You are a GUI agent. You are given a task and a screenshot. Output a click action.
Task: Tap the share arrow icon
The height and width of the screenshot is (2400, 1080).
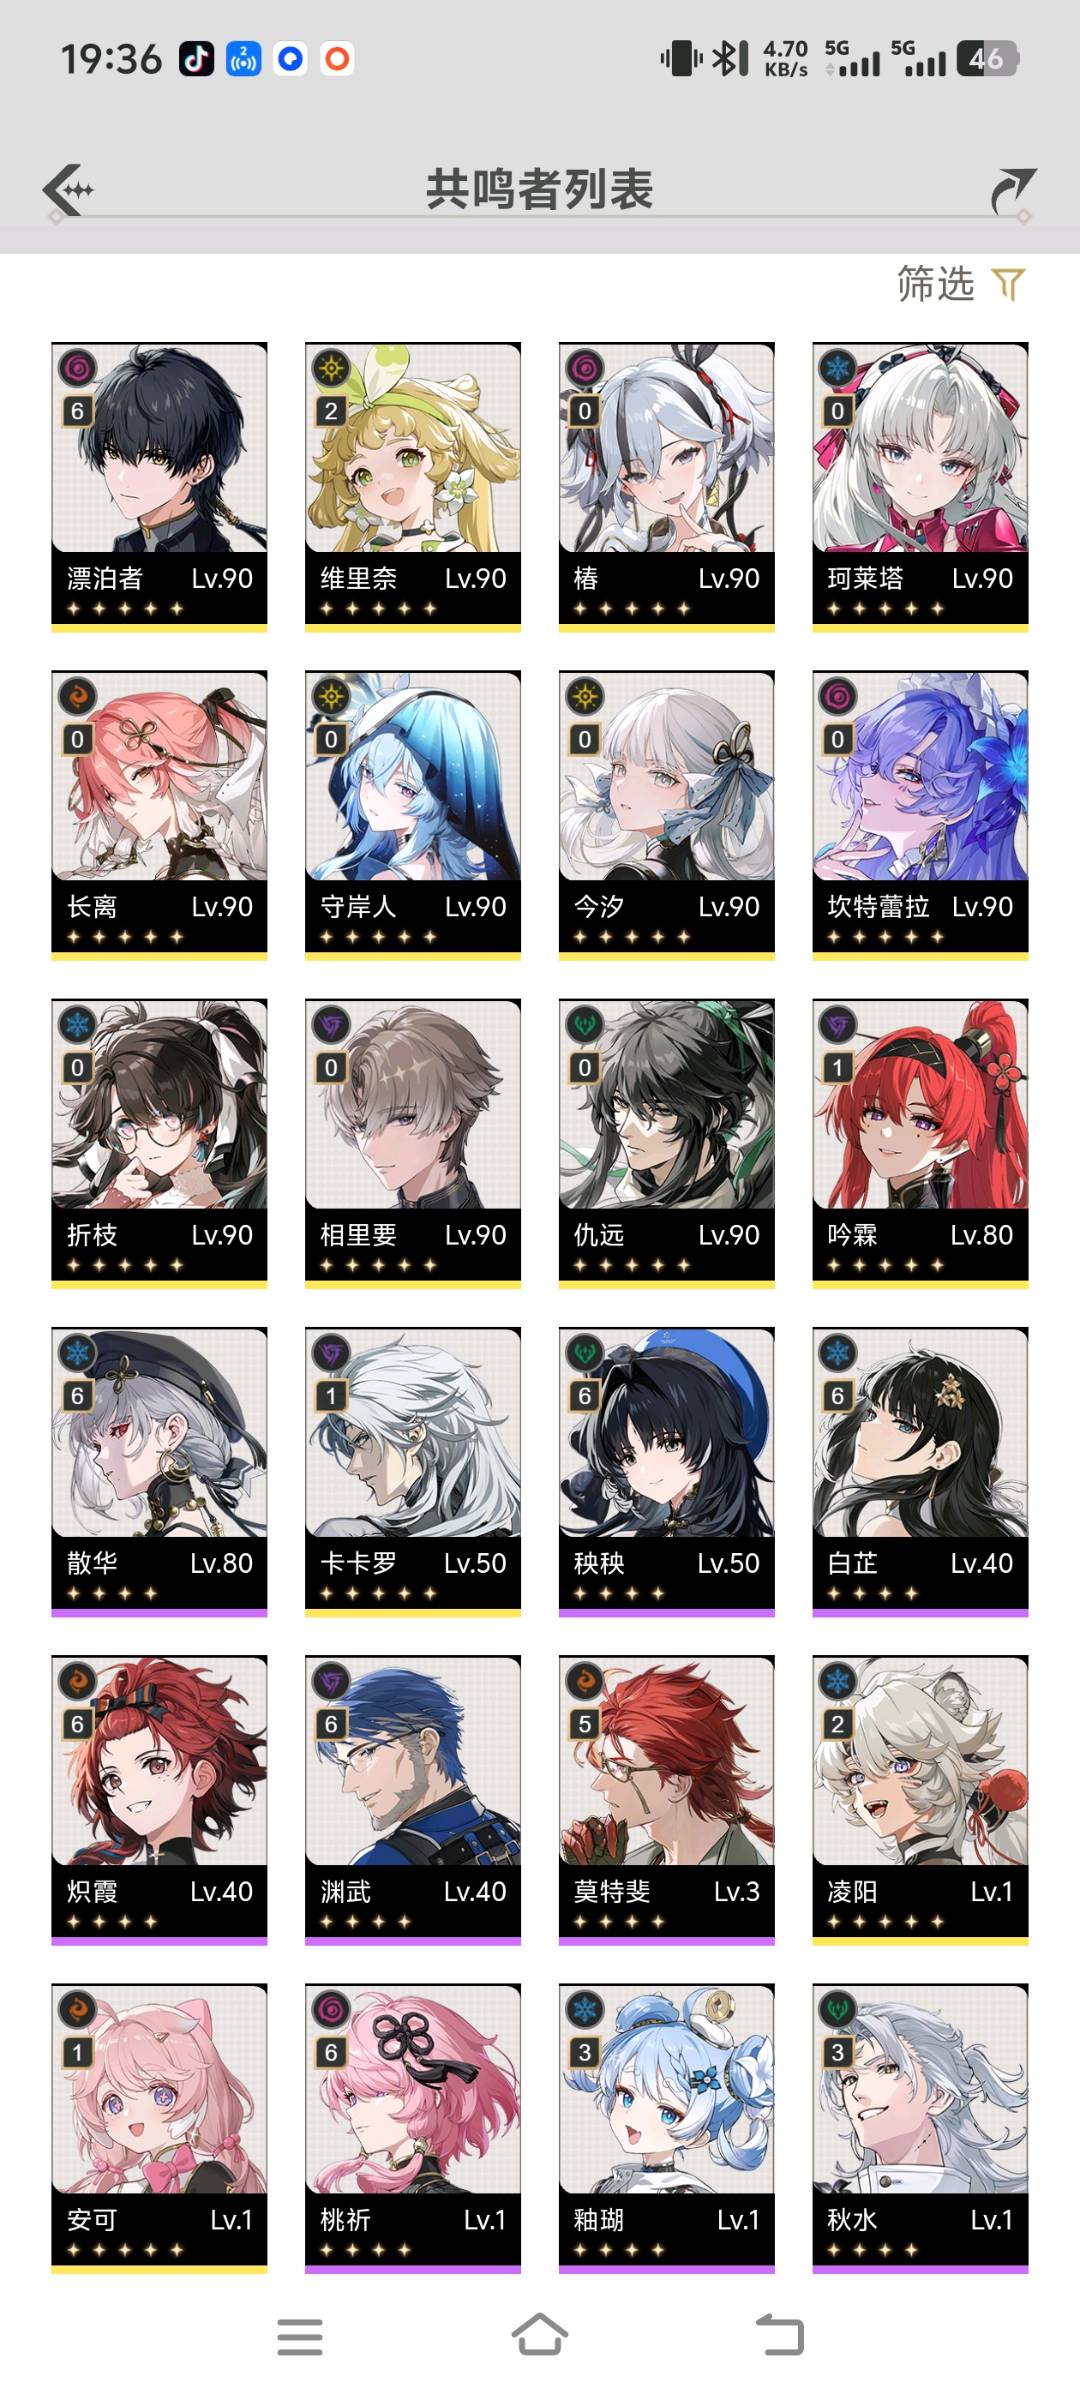[x=1012, y=191]
